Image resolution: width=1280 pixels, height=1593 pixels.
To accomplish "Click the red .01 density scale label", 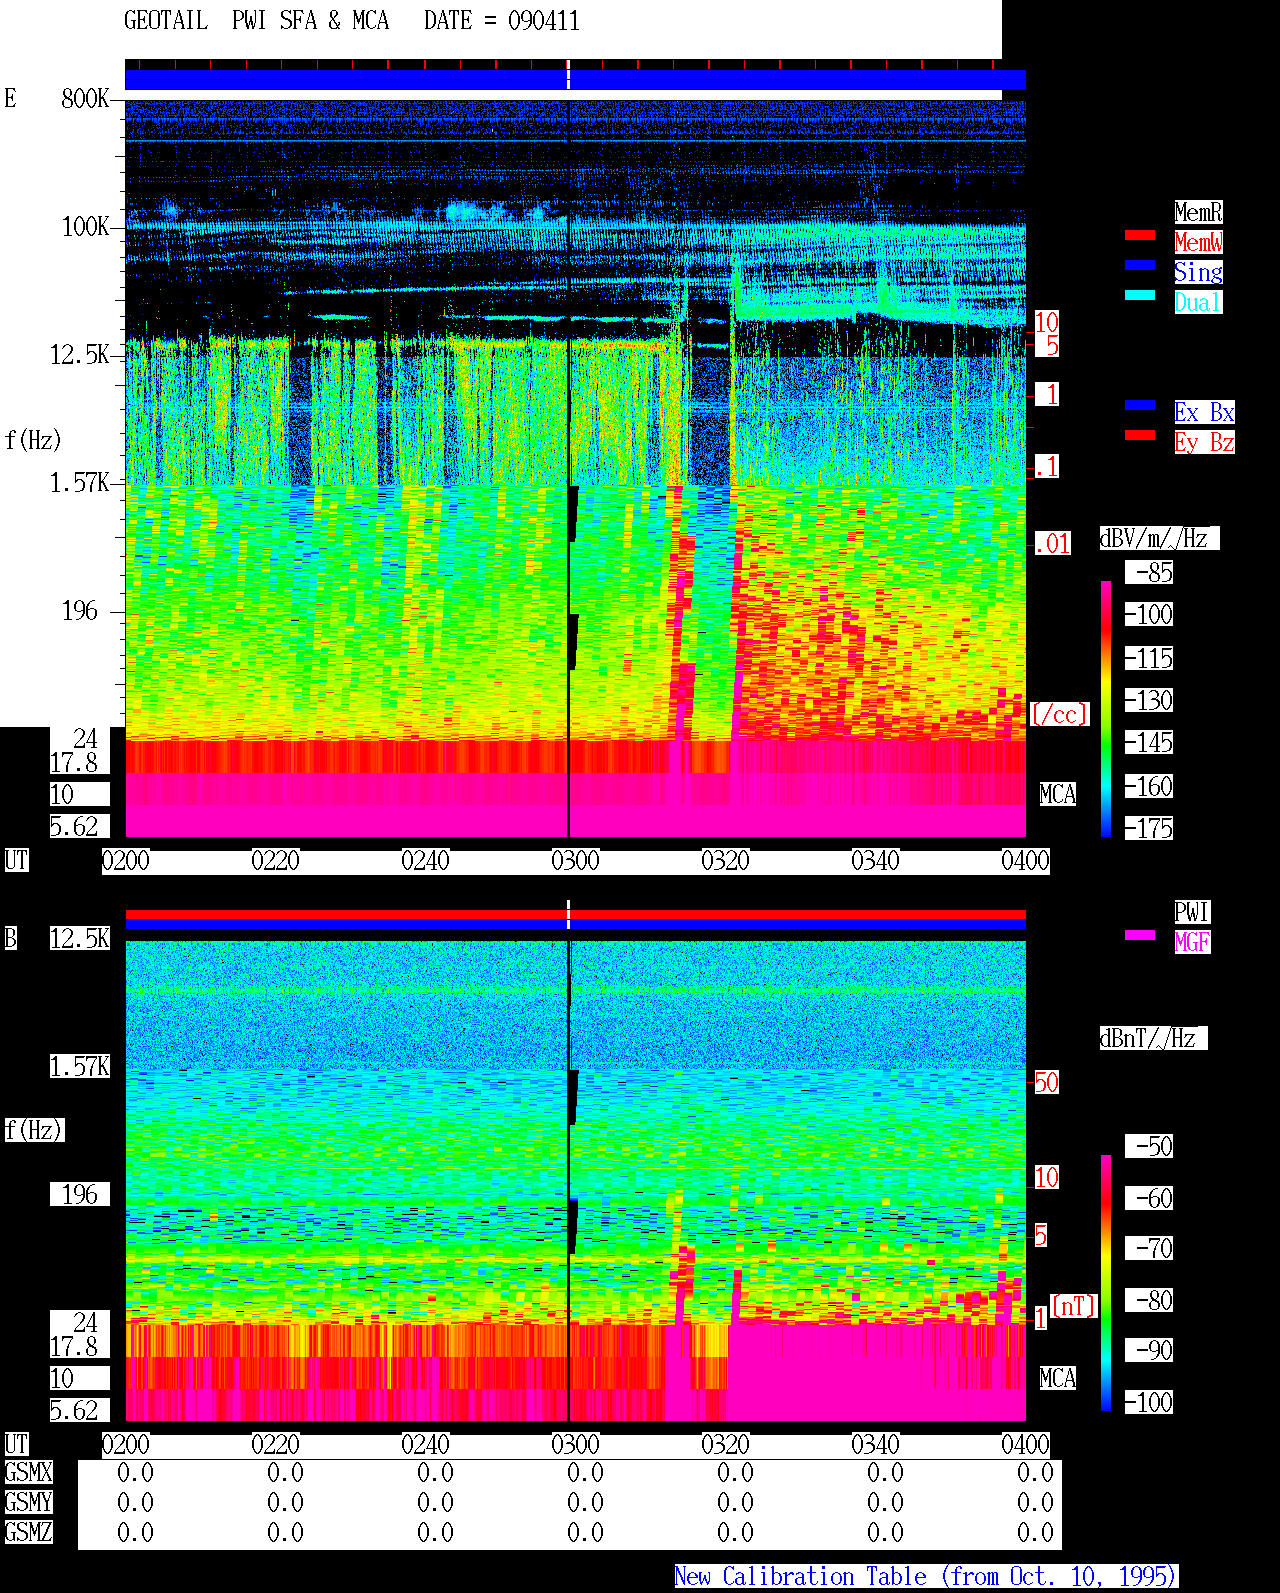I will click(x=1053, y=543).
